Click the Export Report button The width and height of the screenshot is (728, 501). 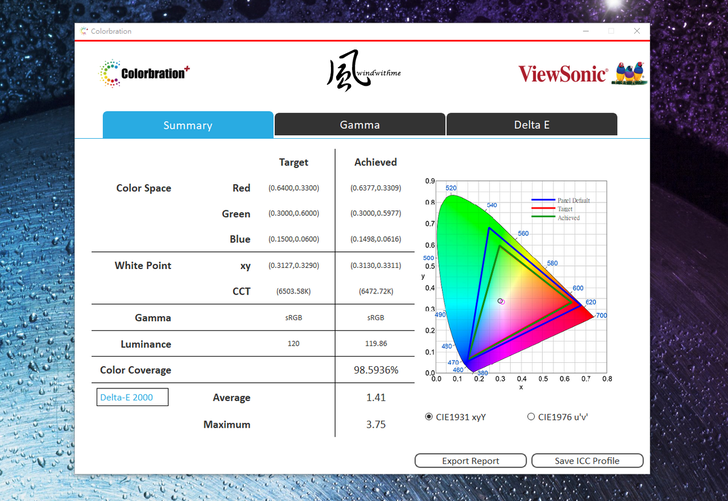pyautogui.click(x=470, y=461)
